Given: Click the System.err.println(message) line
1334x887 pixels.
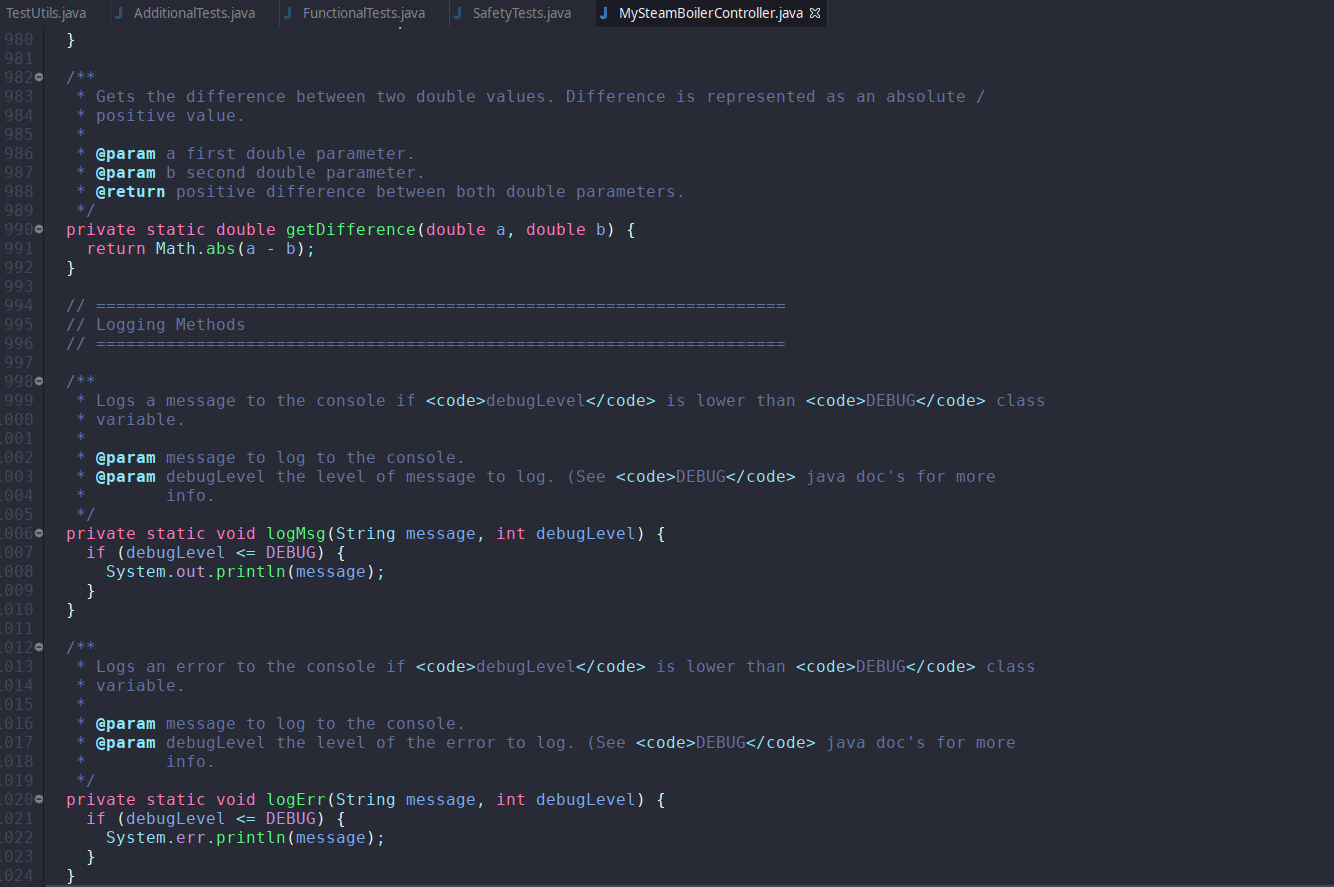Looking at the screenshot, I should point(245,838).
